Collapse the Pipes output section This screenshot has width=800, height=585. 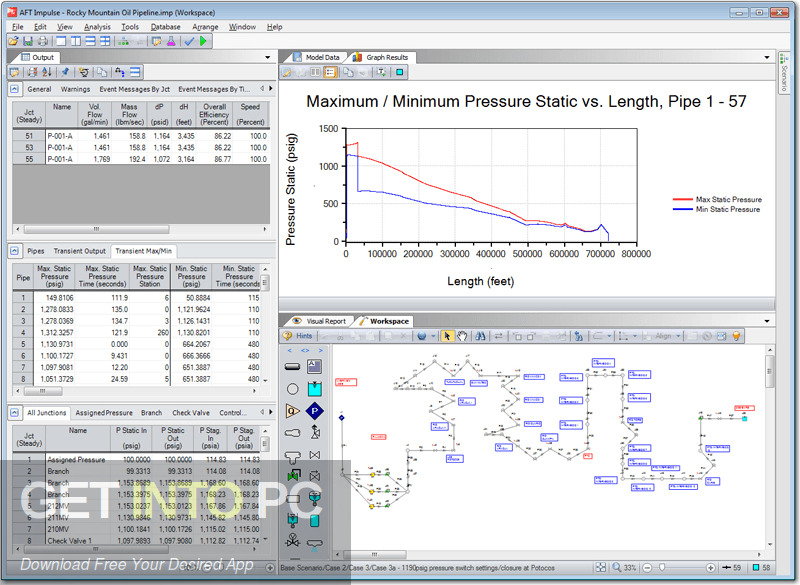coord(14,250)
